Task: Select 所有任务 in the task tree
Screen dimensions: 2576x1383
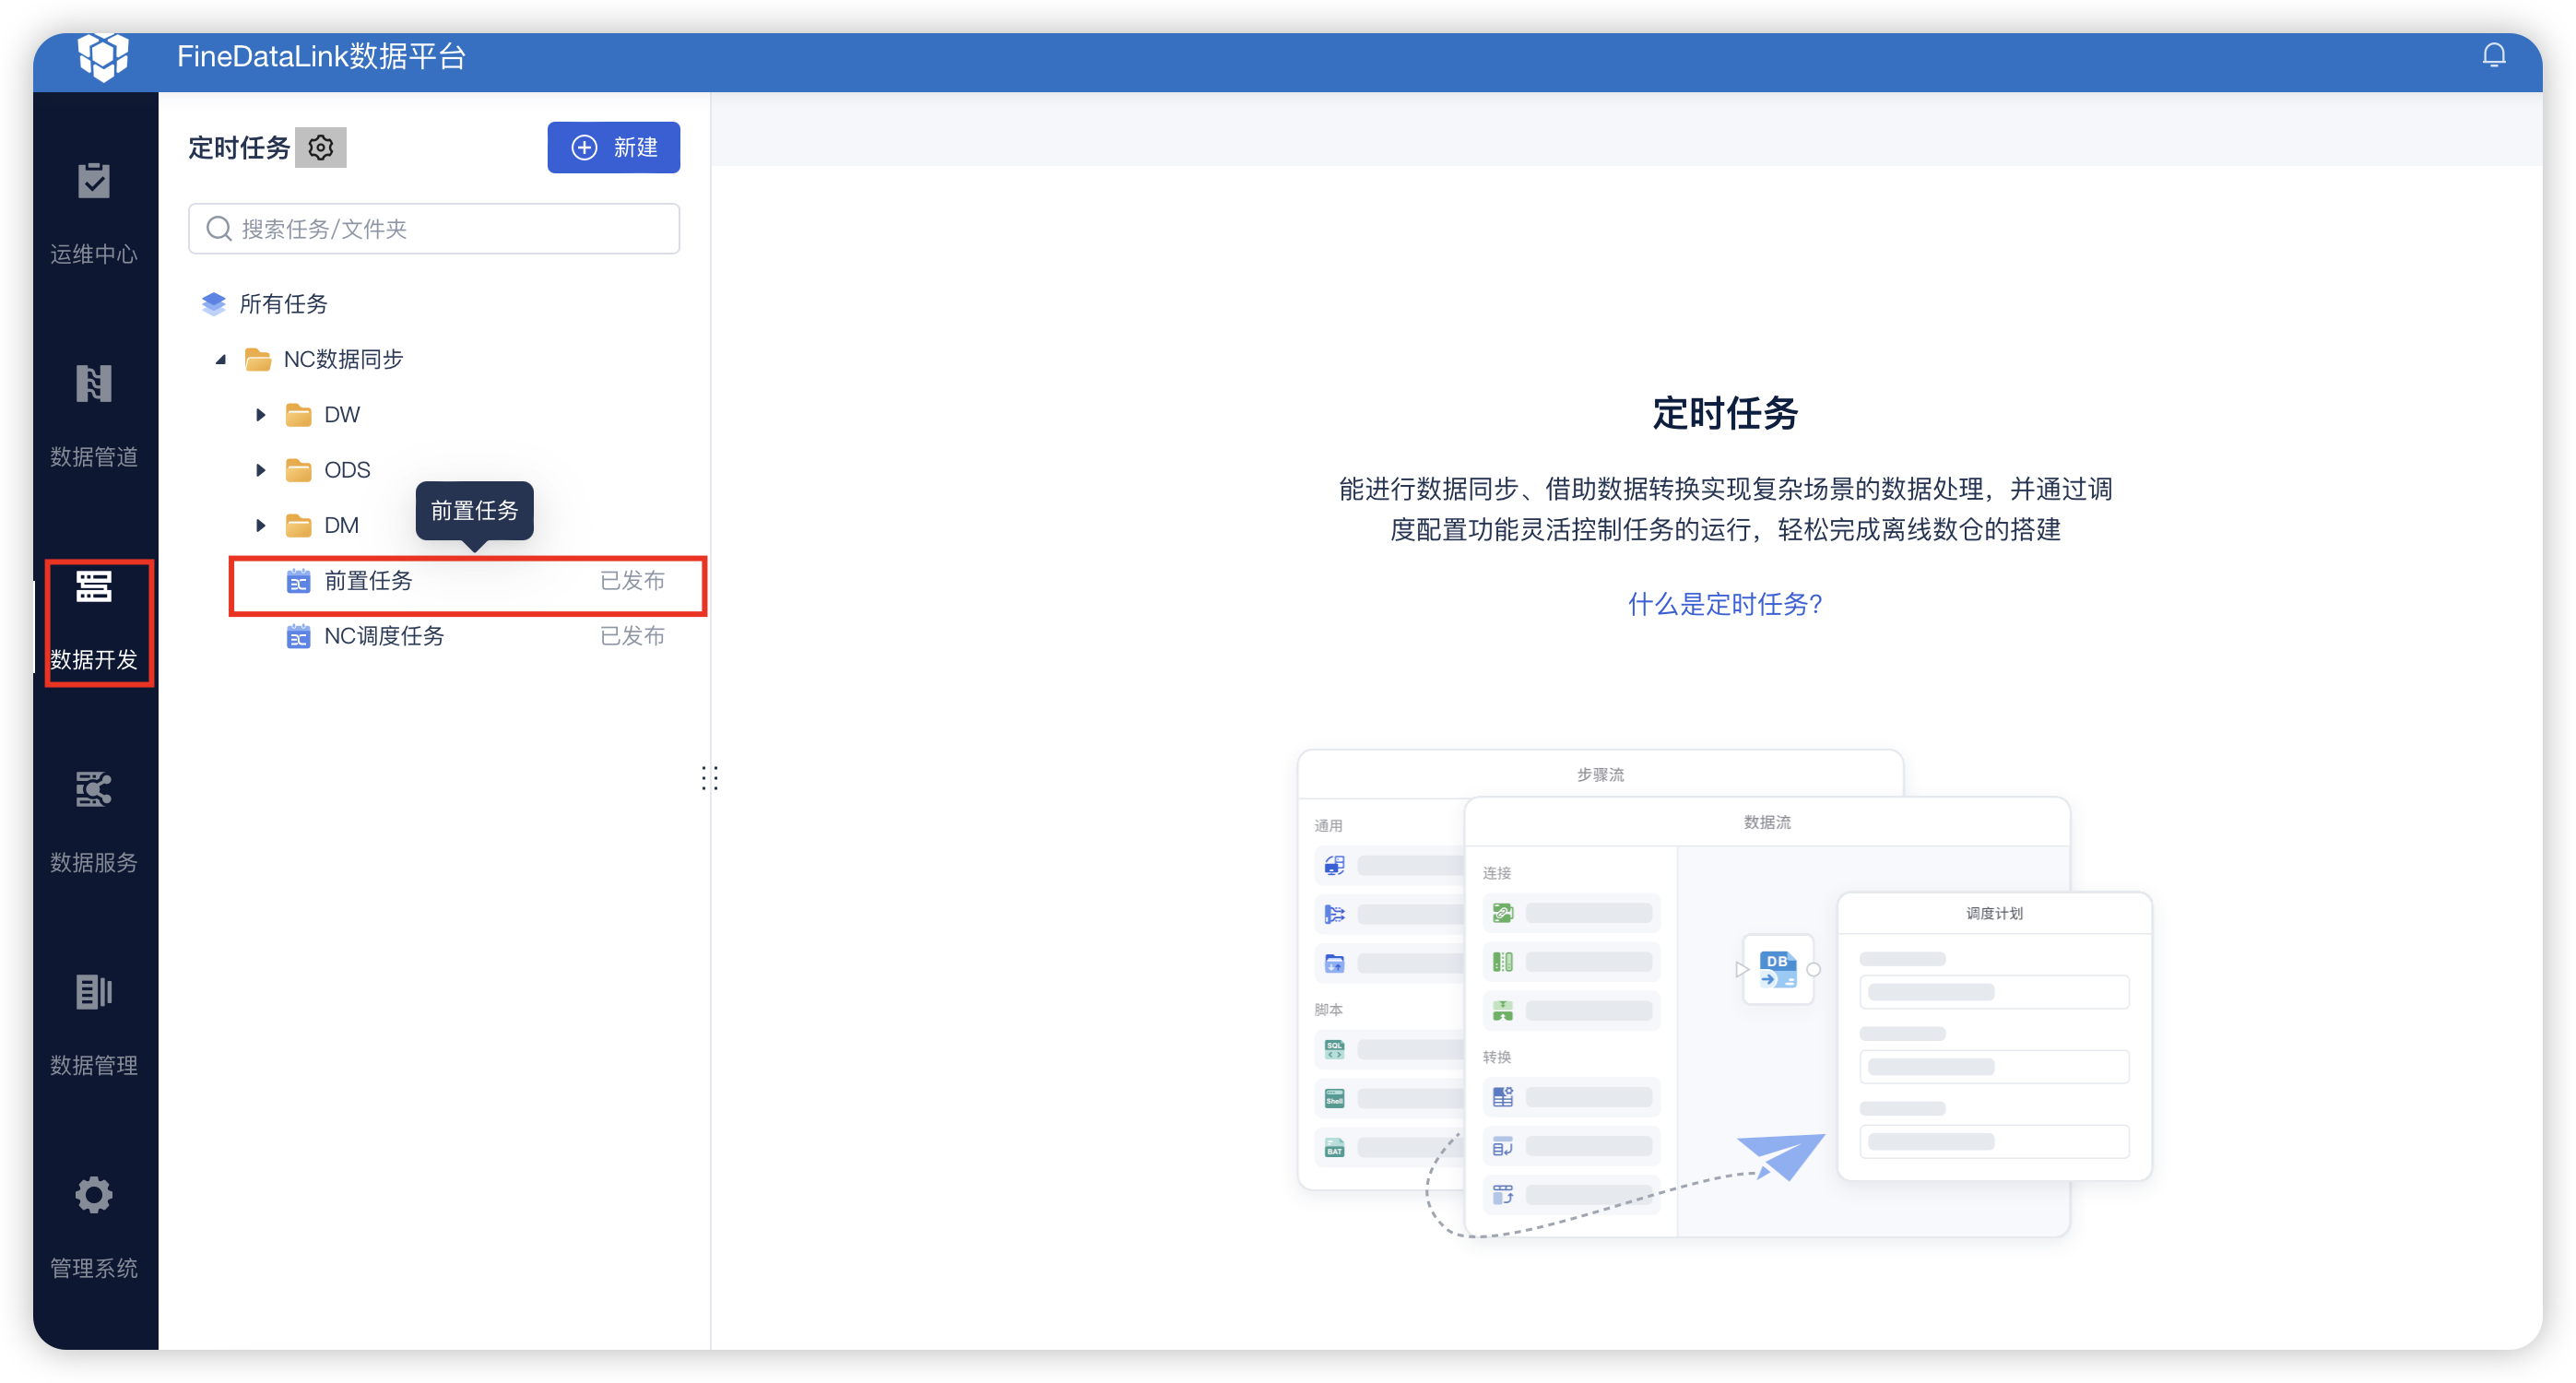Action: (x=283, y=304)
